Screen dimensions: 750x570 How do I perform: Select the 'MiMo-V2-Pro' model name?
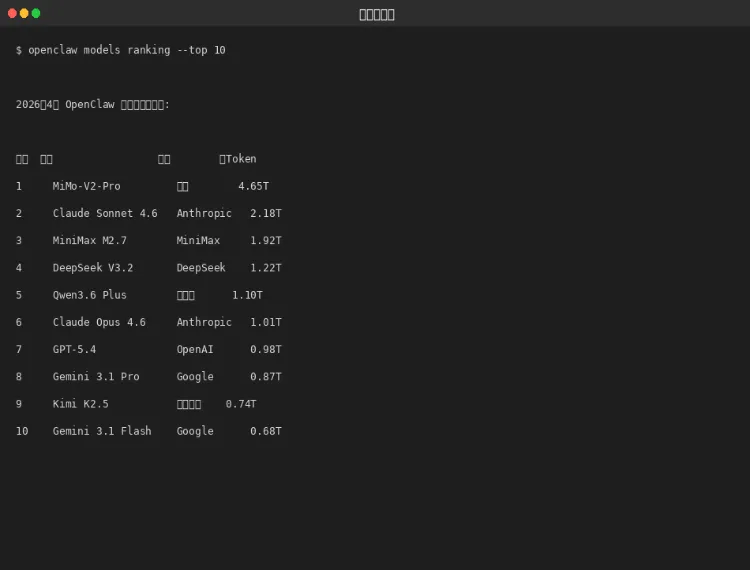tap(87, 186)
